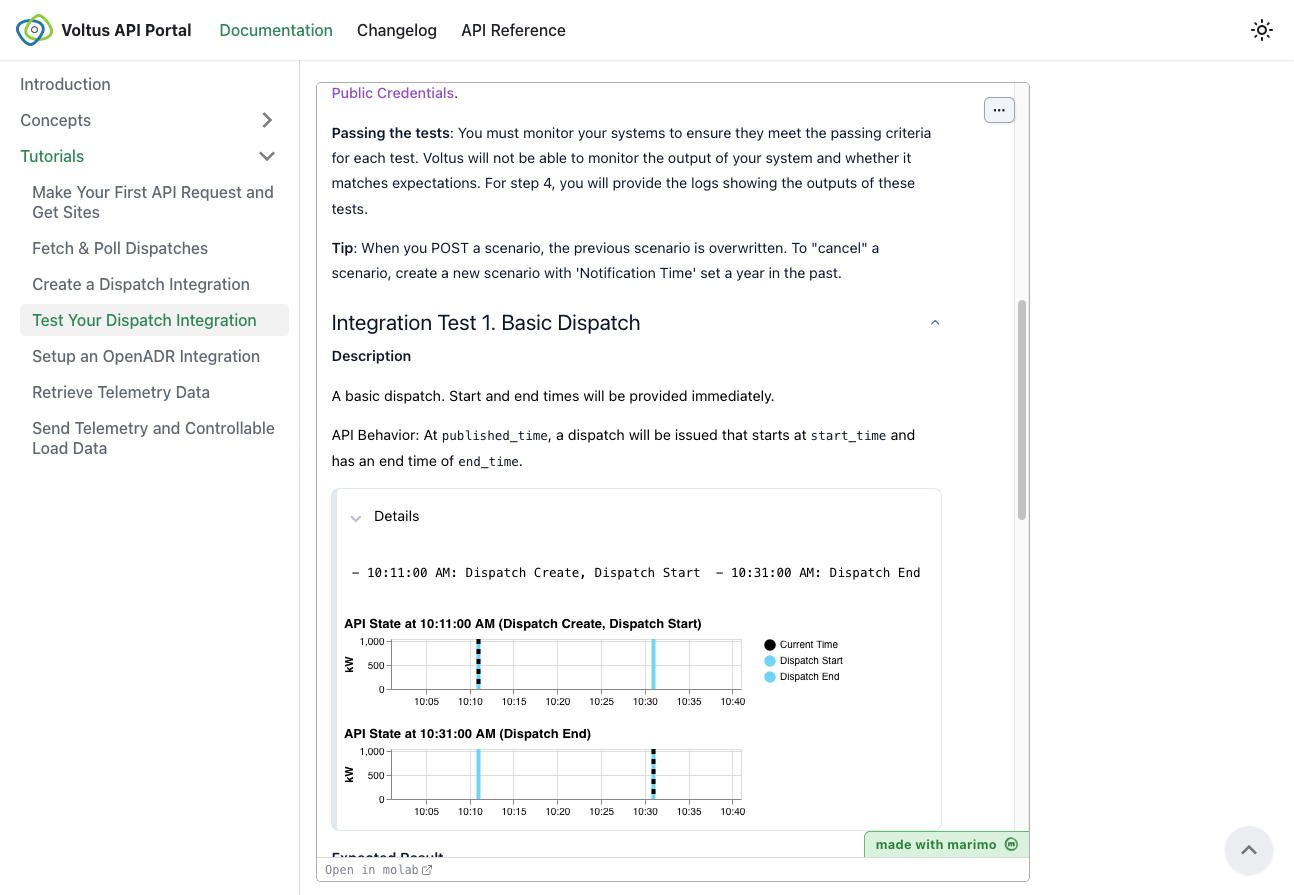
Task: Click 'API State at 10:31:00 AM (Dispatch End)' title
Action: 467,733
